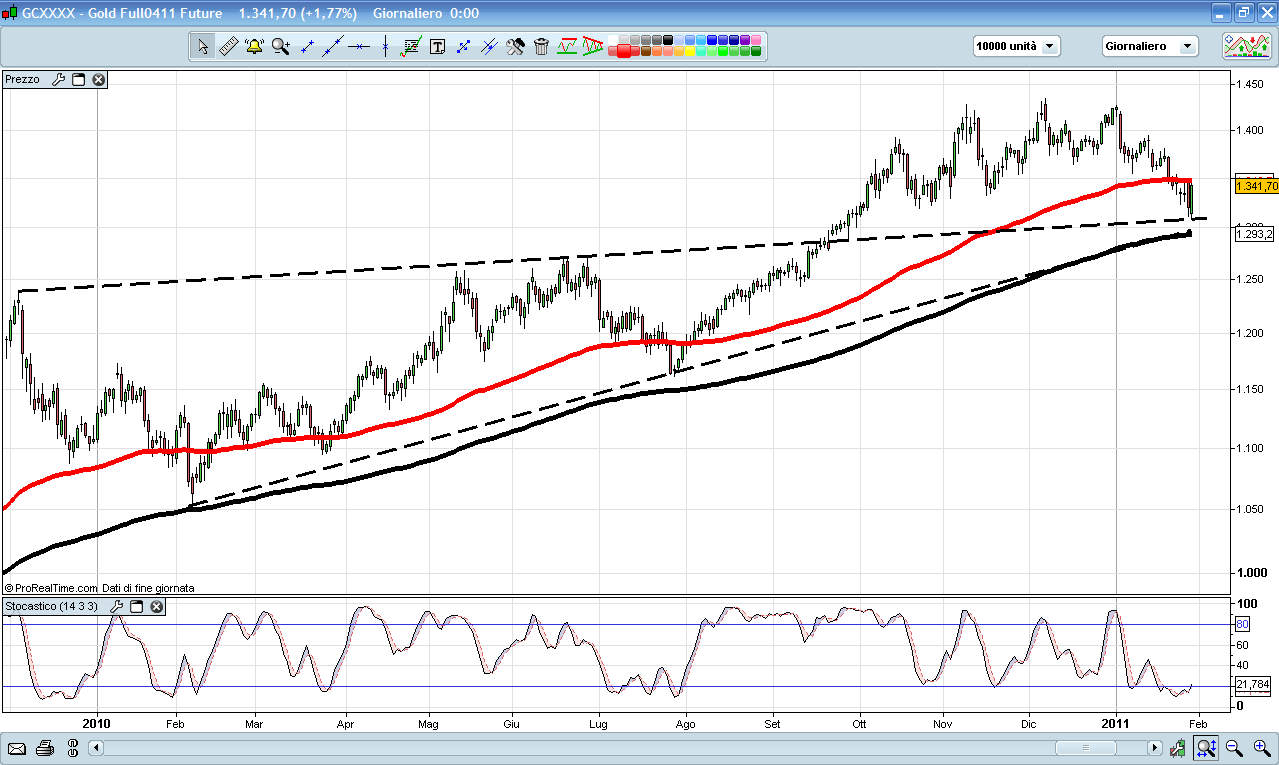Click the trash can delete icon
The width and height of the screenshot is (1279, 765).
541,46
